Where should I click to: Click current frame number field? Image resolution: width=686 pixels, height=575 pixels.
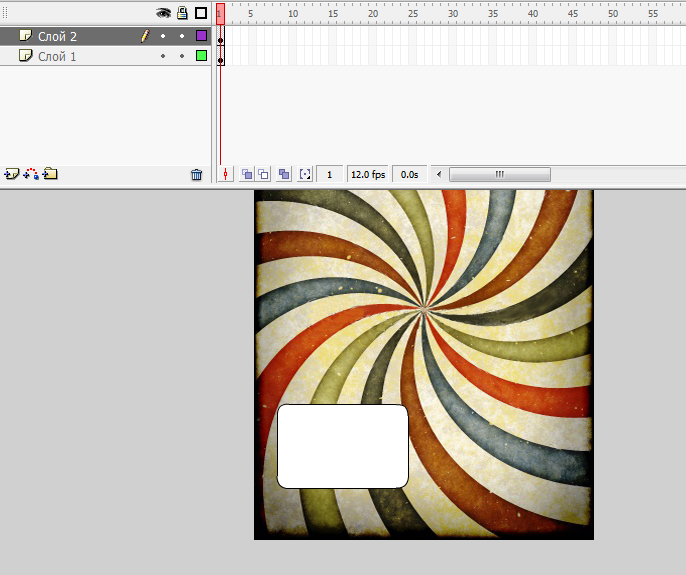329,175
